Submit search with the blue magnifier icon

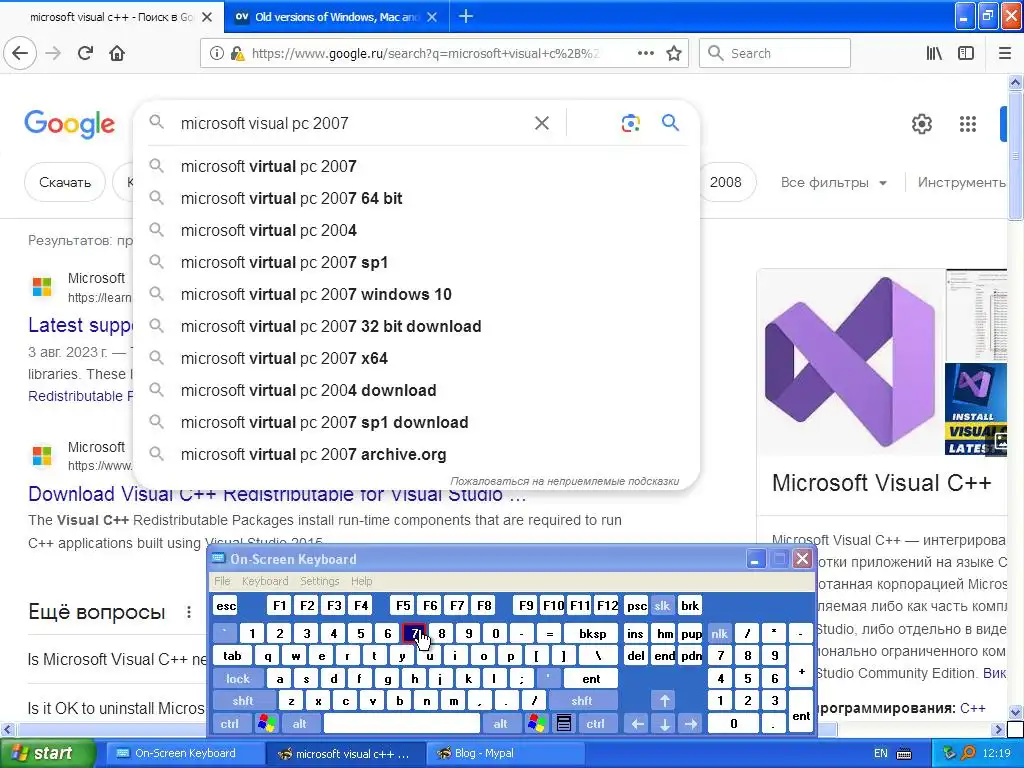(670, 122)
